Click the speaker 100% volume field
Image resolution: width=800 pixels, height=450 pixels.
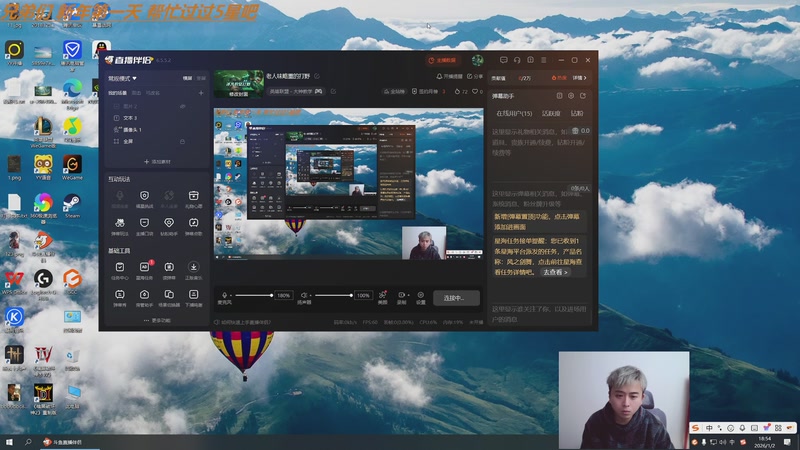(363, 295)
